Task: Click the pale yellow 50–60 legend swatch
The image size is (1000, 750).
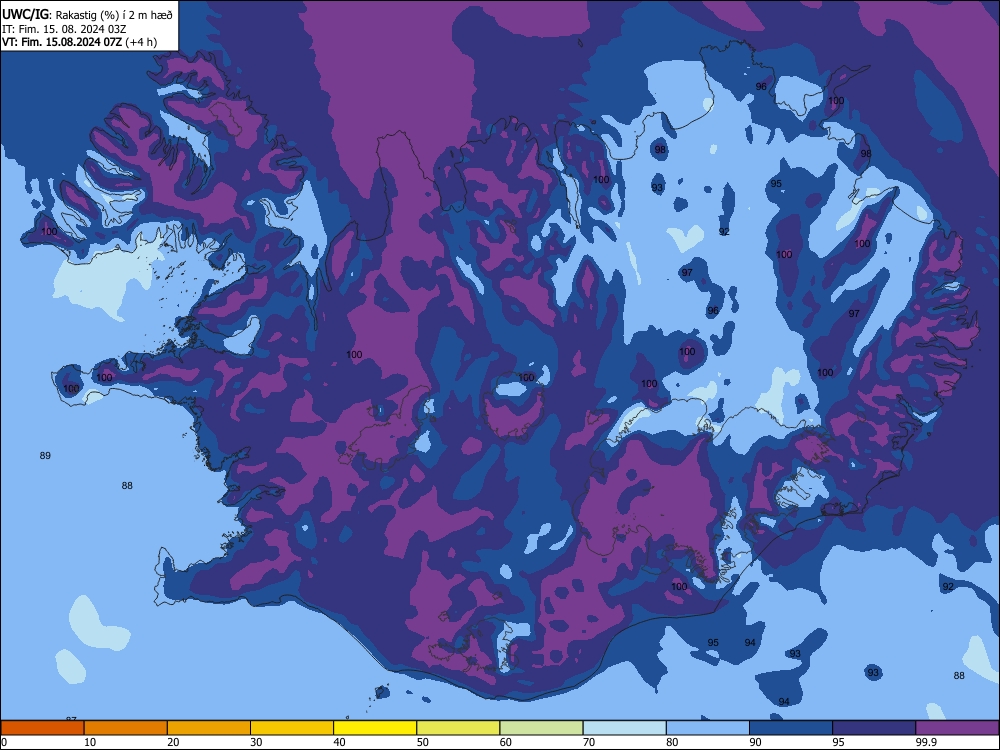Action: 458,728
